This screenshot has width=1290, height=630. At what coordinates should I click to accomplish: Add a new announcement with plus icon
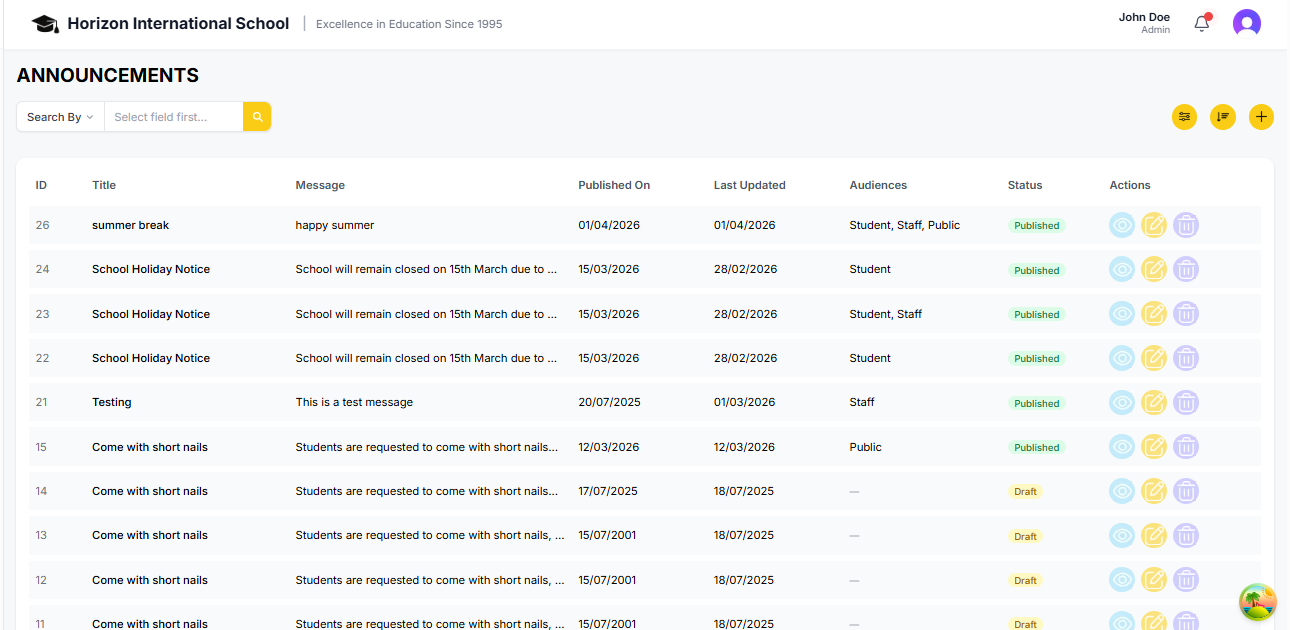pos(1261,117)
